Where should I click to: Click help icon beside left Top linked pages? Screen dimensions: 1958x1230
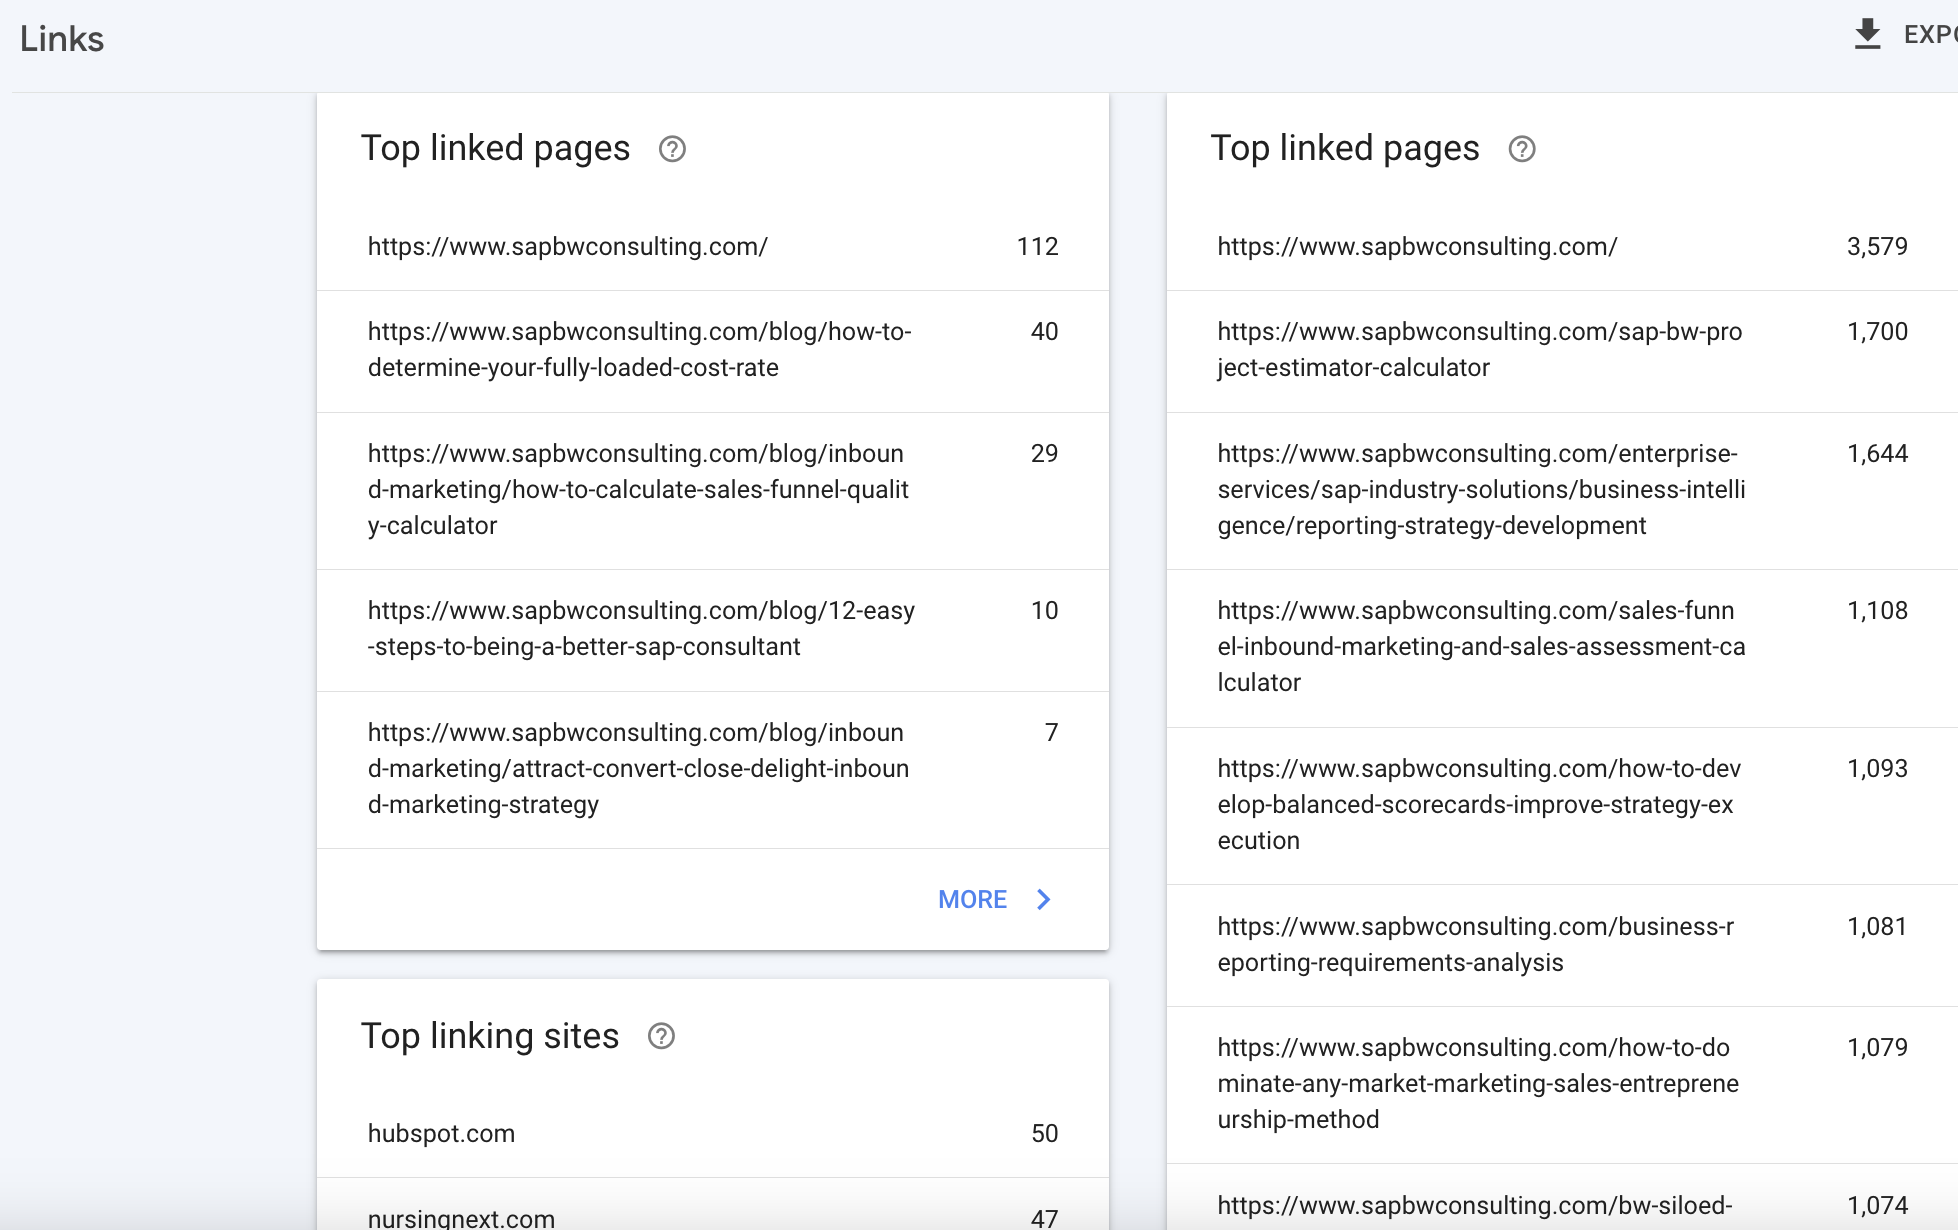click(x=672, y=149)
